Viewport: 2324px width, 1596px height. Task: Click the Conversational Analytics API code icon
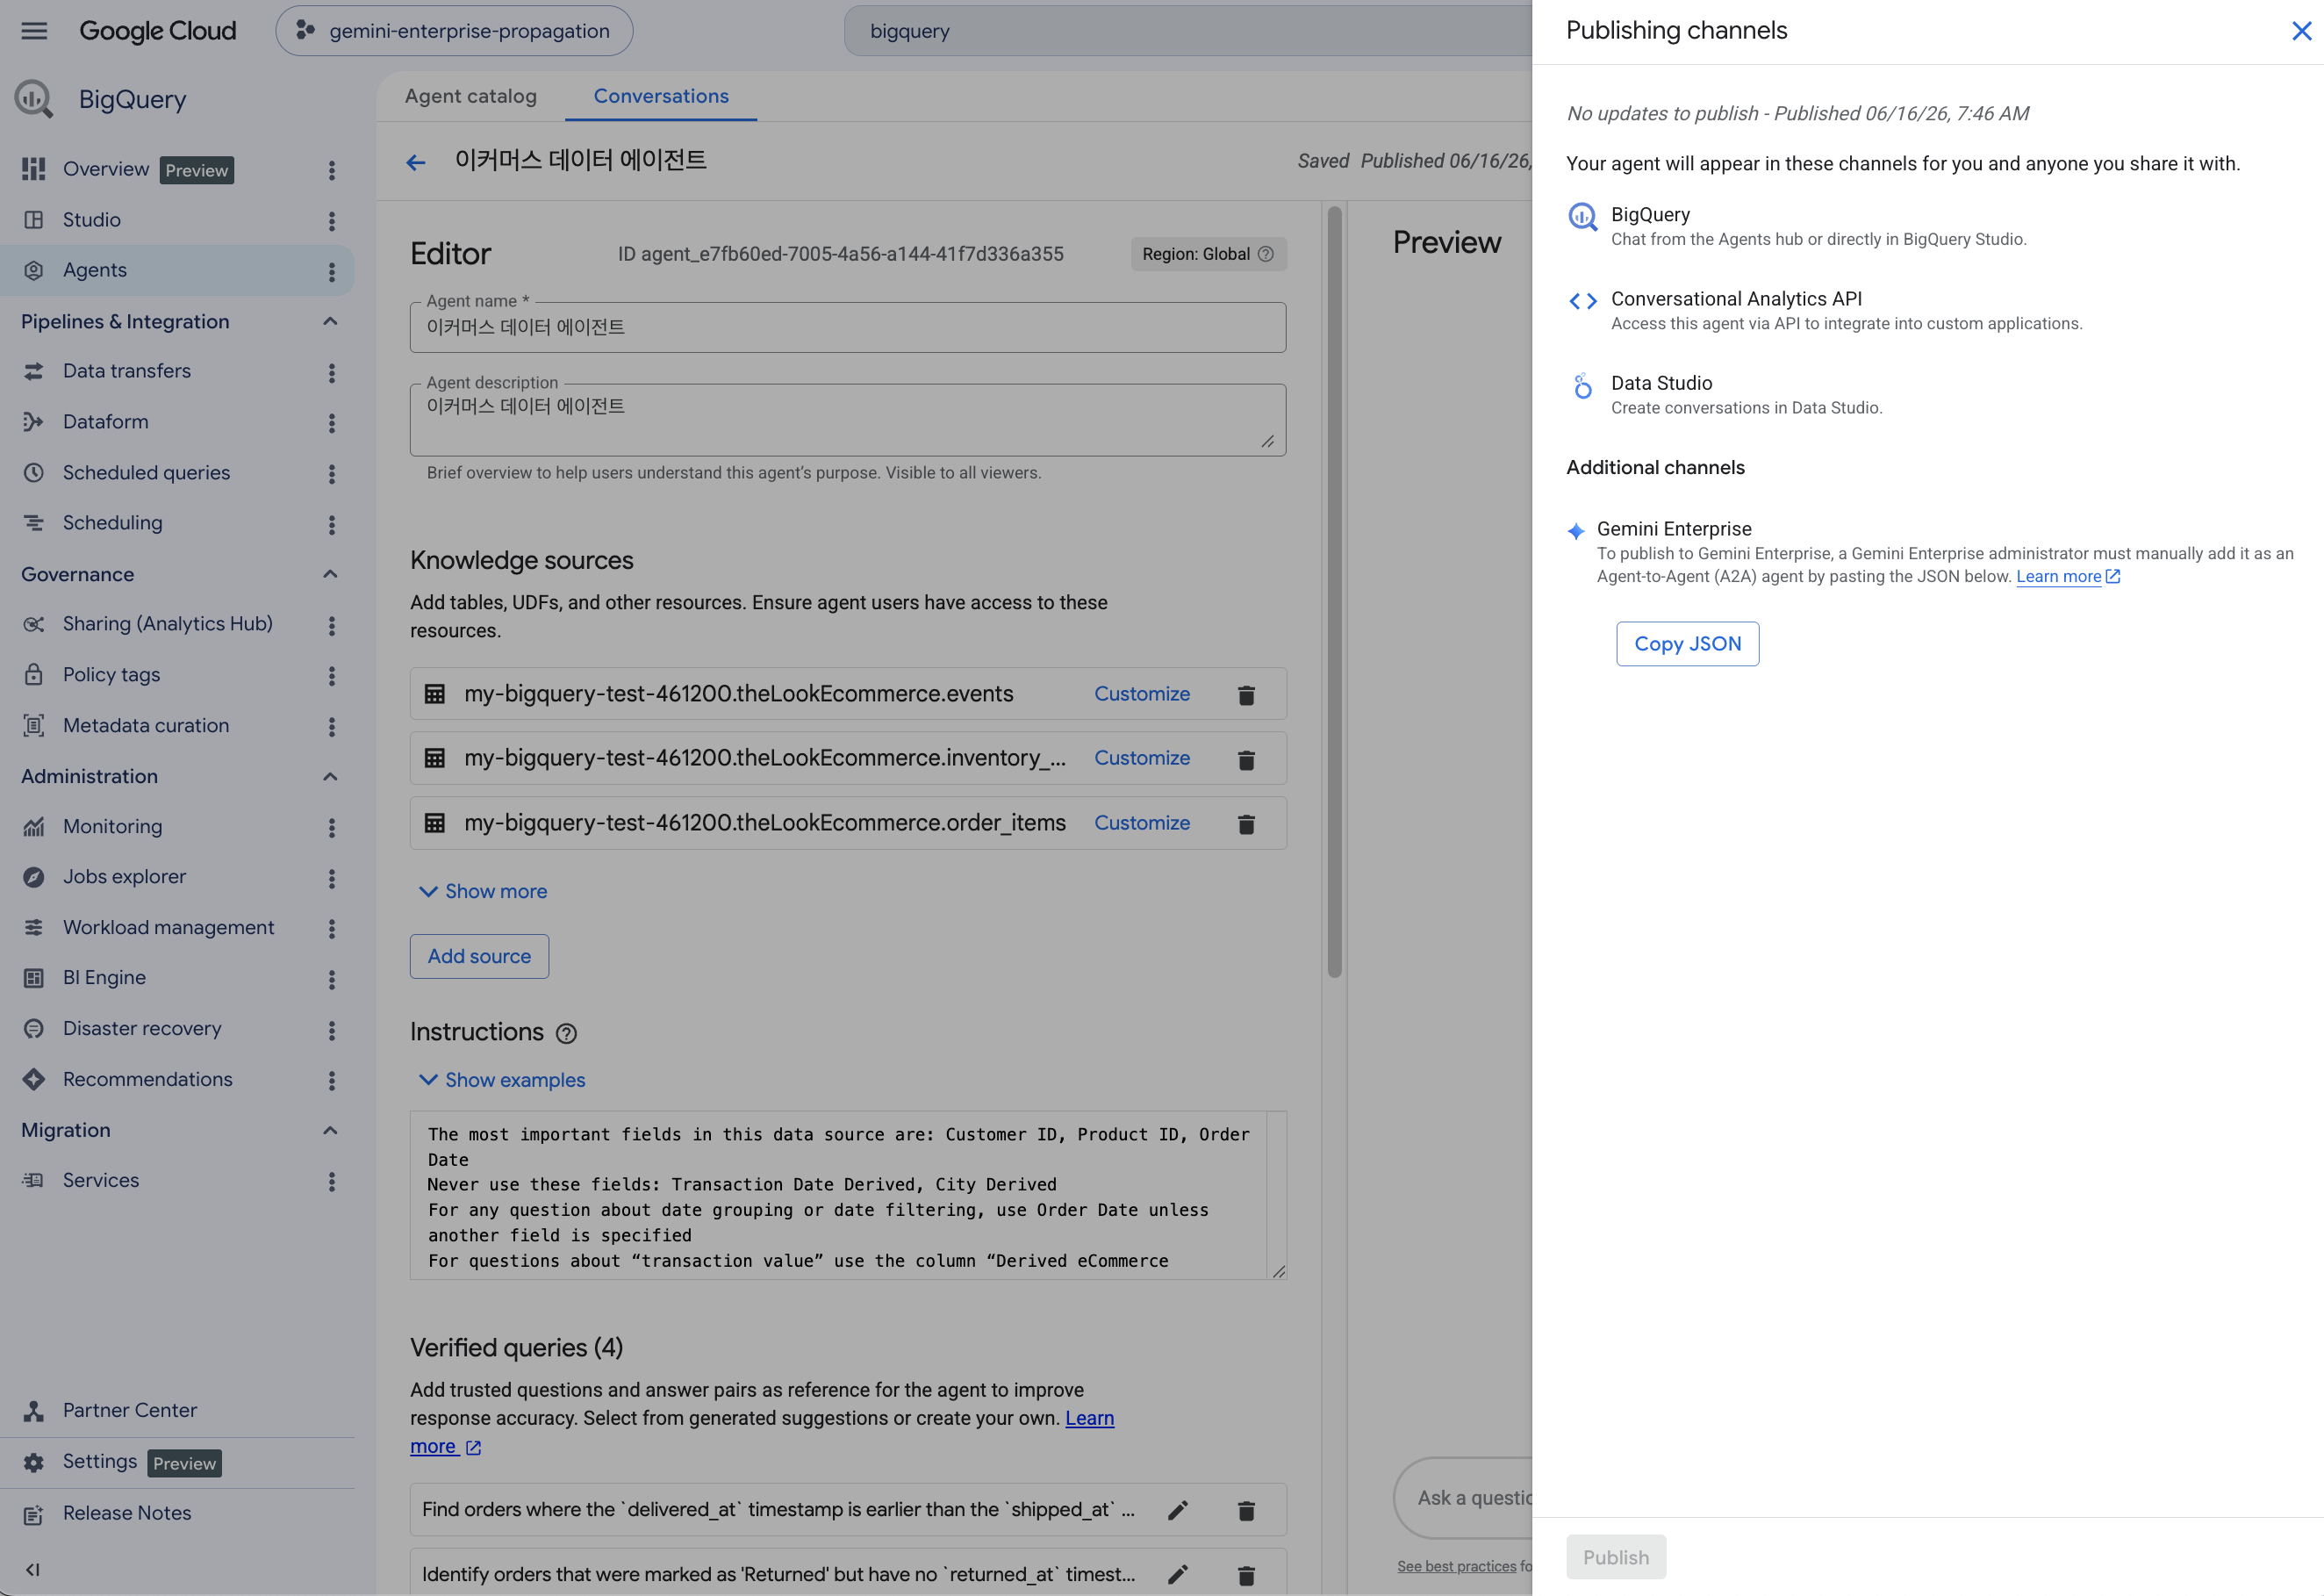point(1583,301)
